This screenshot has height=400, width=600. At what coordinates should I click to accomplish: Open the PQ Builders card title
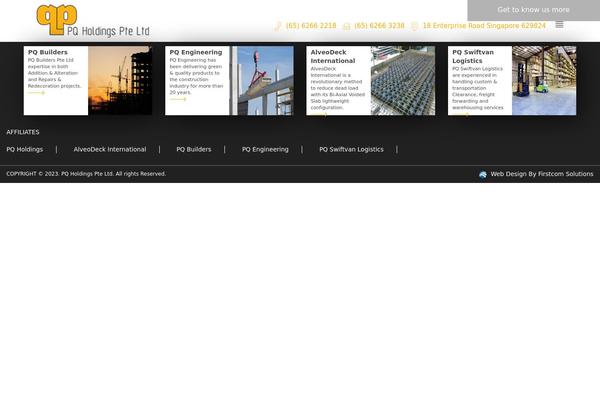(x=48, y=52)
